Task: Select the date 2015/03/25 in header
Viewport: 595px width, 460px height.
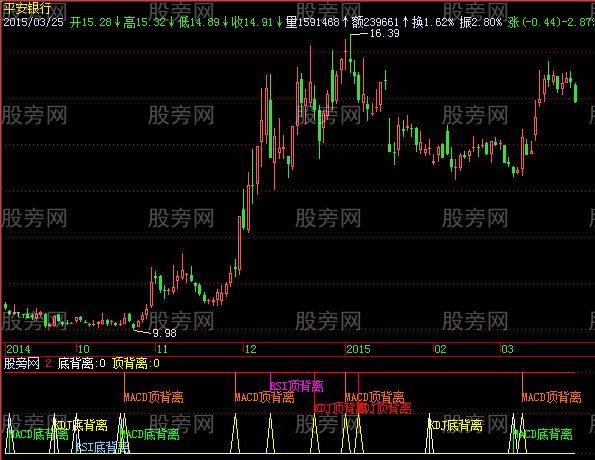Action: [x=33, y=22]
